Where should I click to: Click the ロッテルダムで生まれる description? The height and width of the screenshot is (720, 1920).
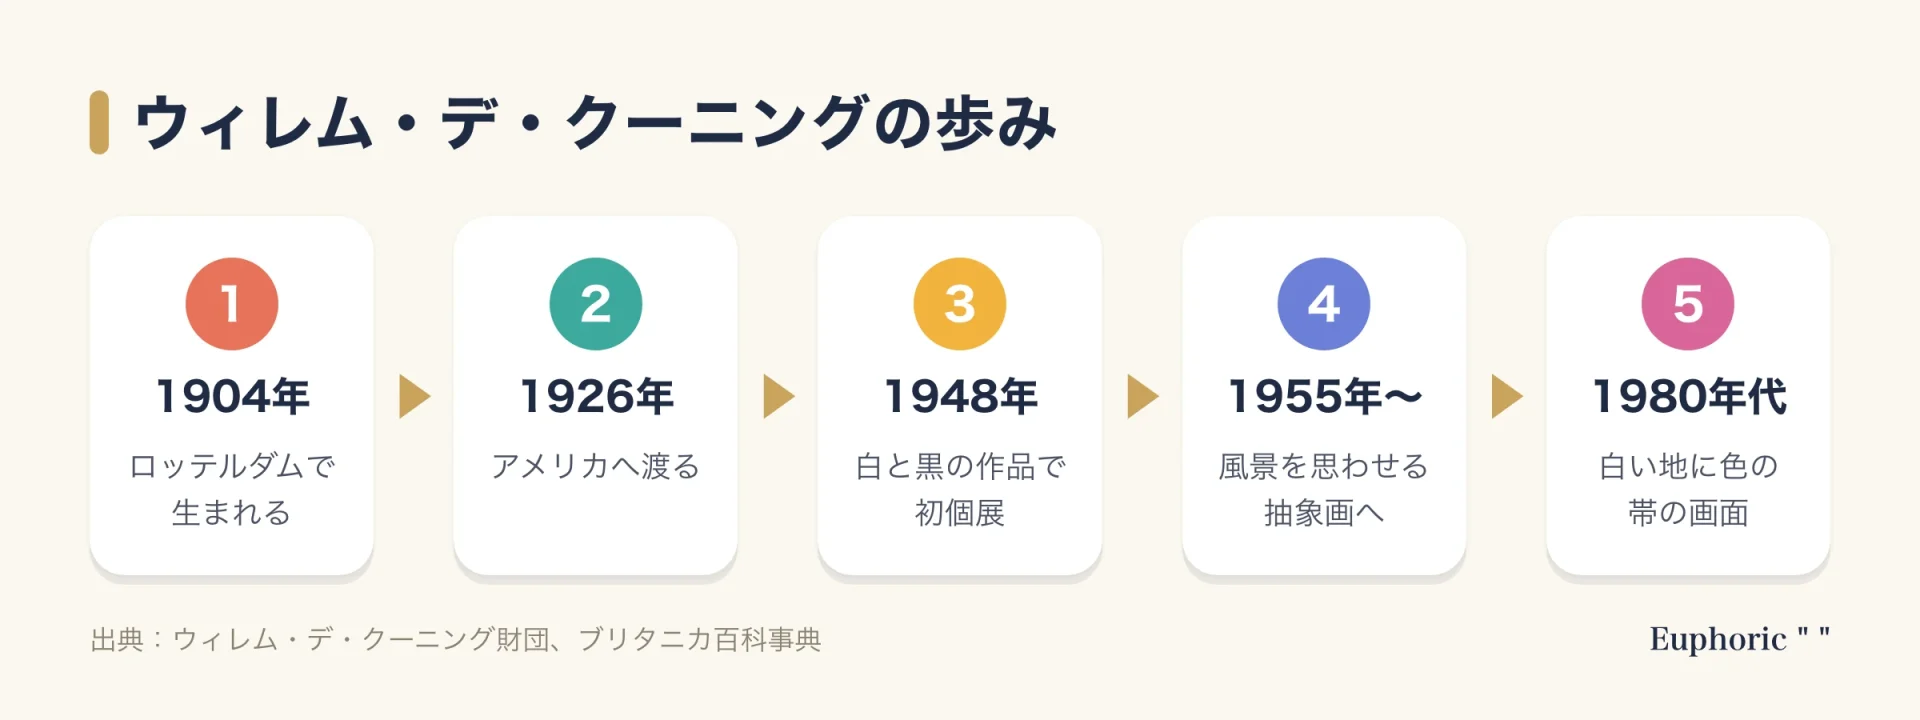point(232,489)
